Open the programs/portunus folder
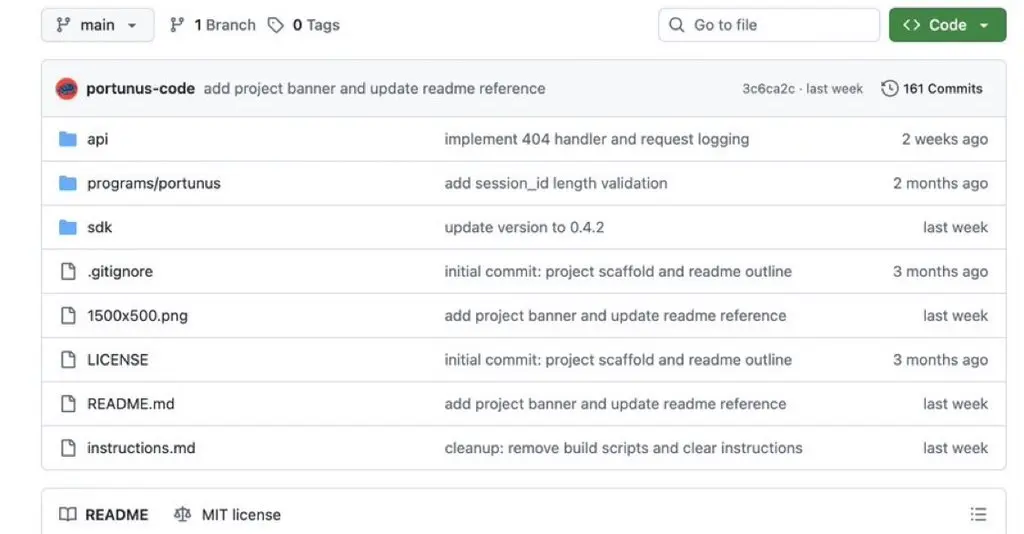 154,183
